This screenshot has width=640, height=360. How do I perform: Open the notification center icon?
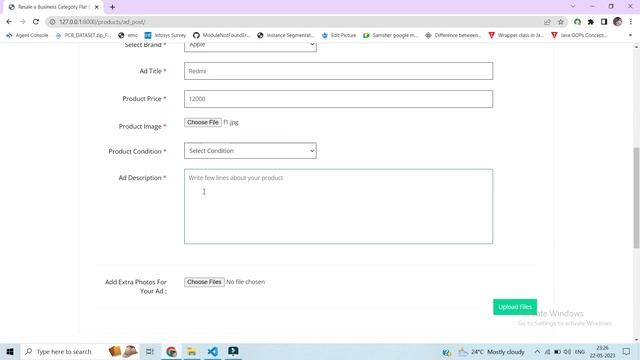coord(626,351)
